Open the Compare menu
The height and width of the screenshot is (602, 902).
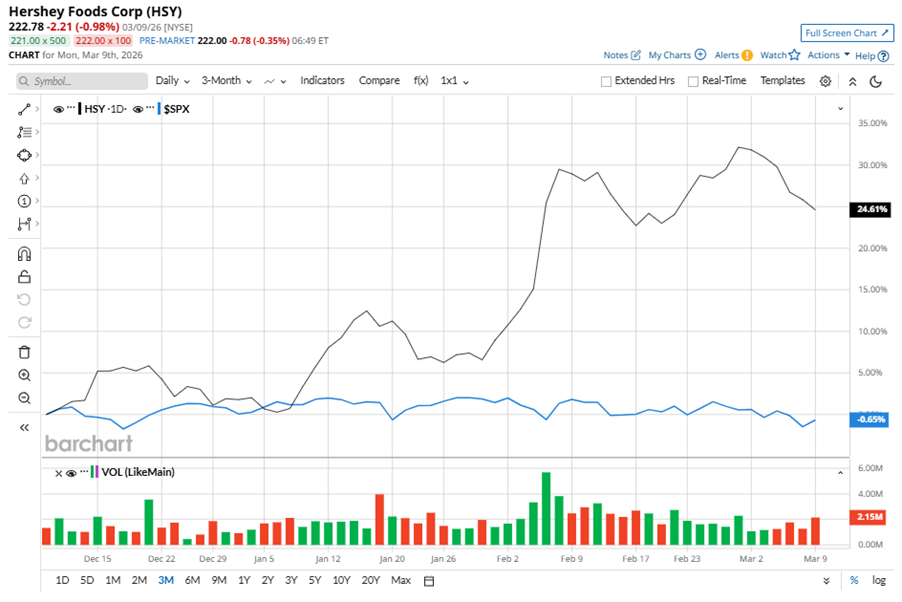(x=379, y=81)
